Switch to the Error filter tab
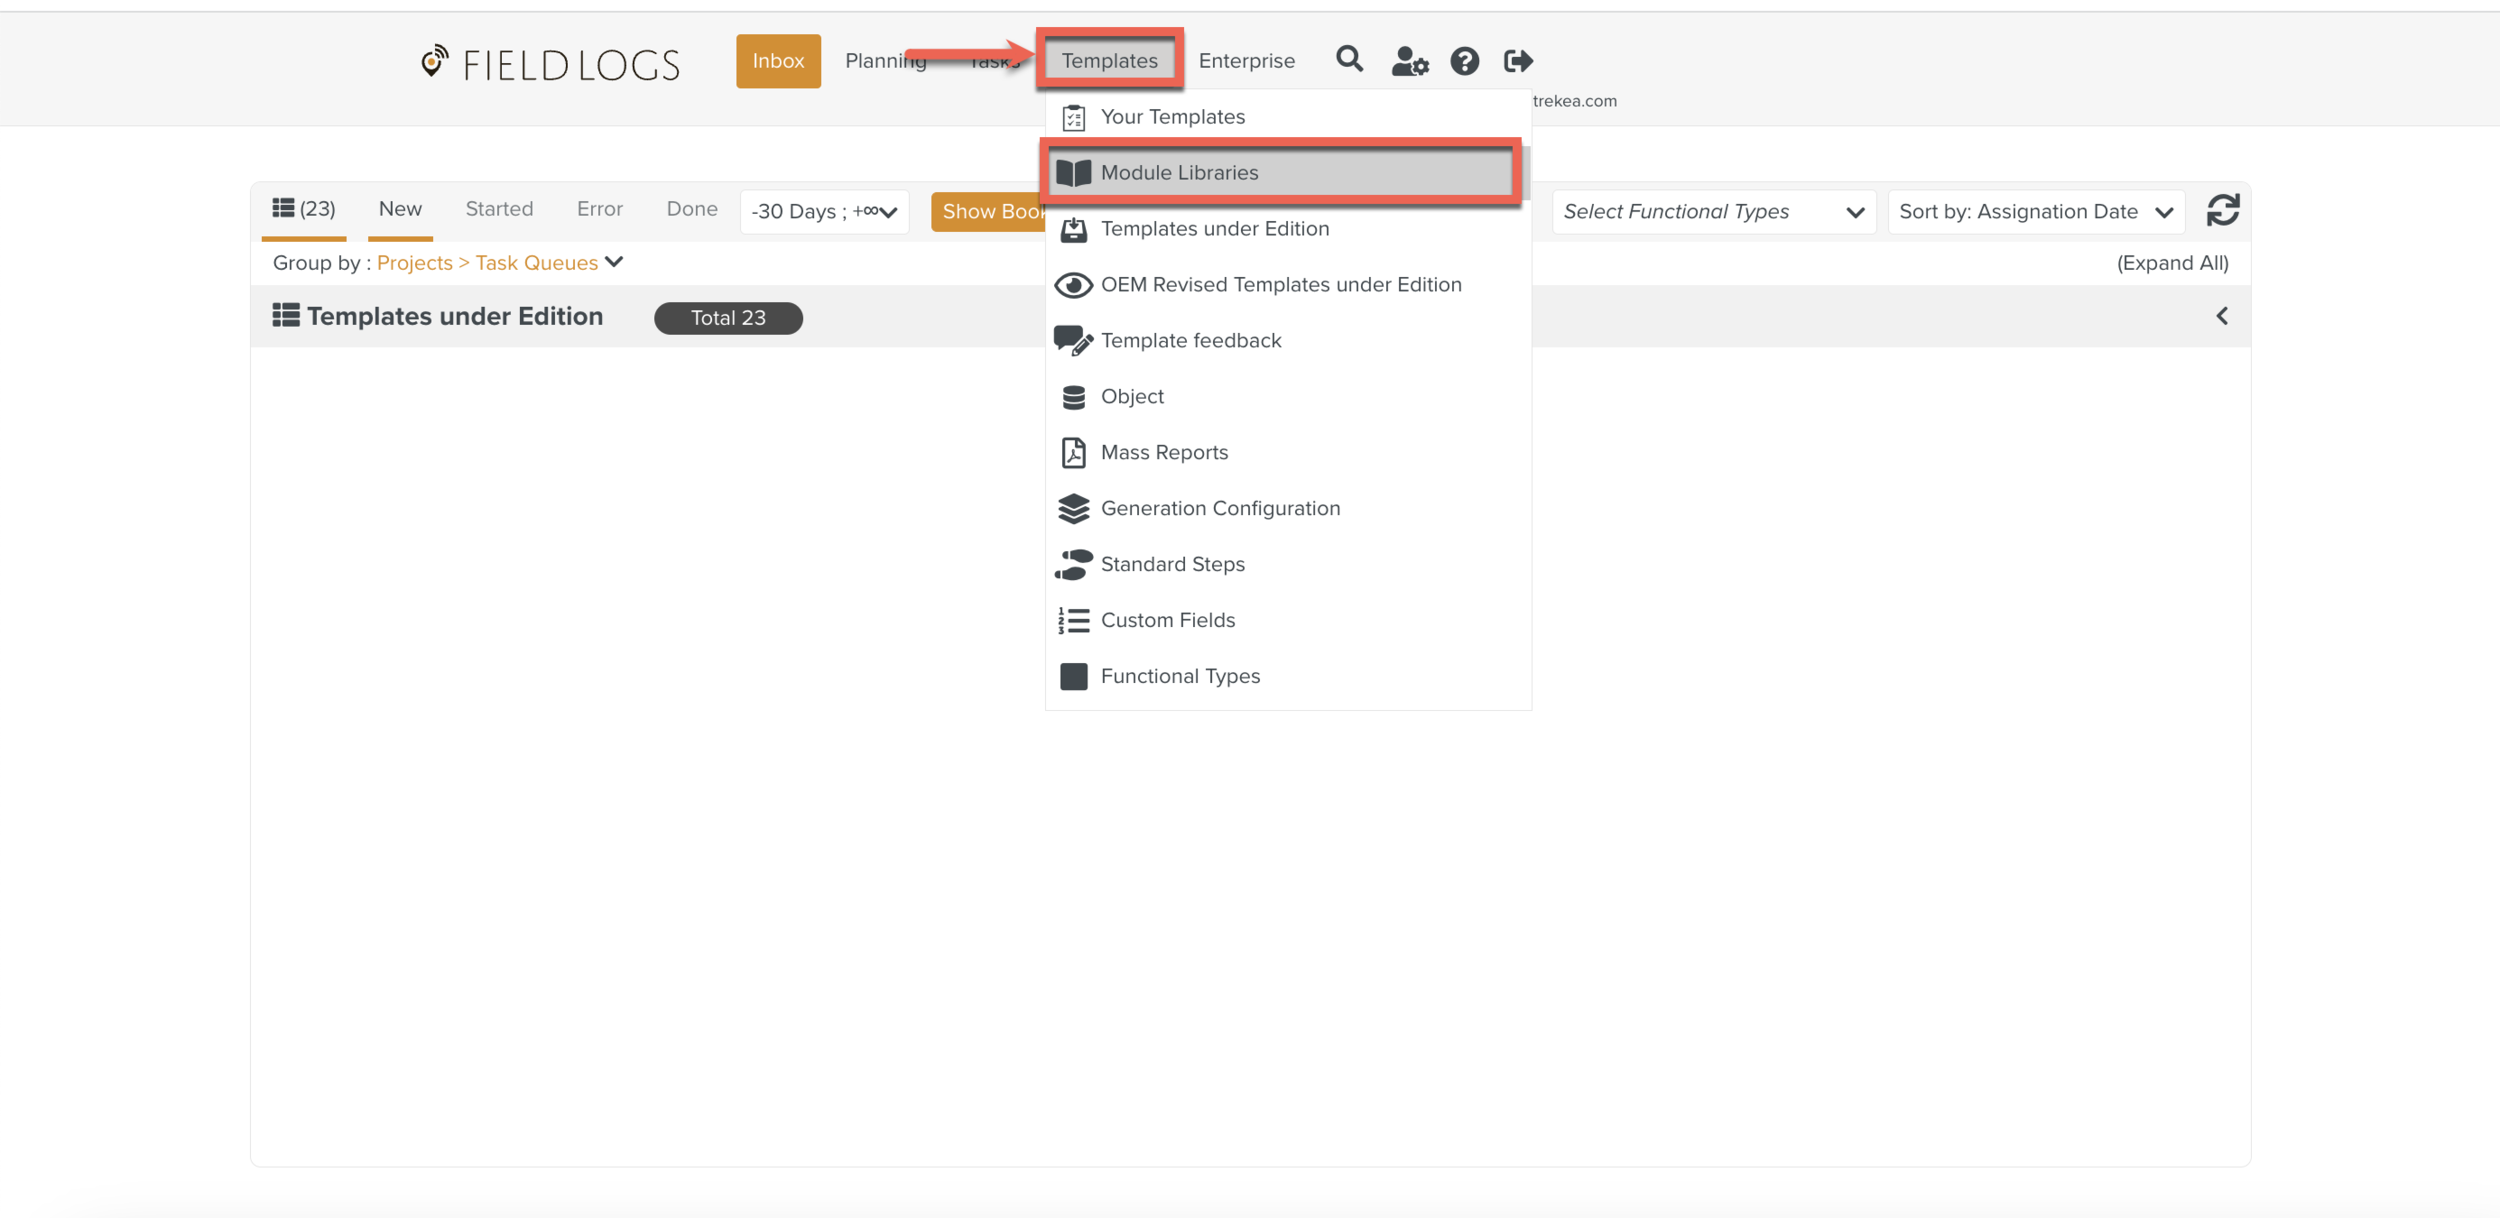 pos(598,208)
